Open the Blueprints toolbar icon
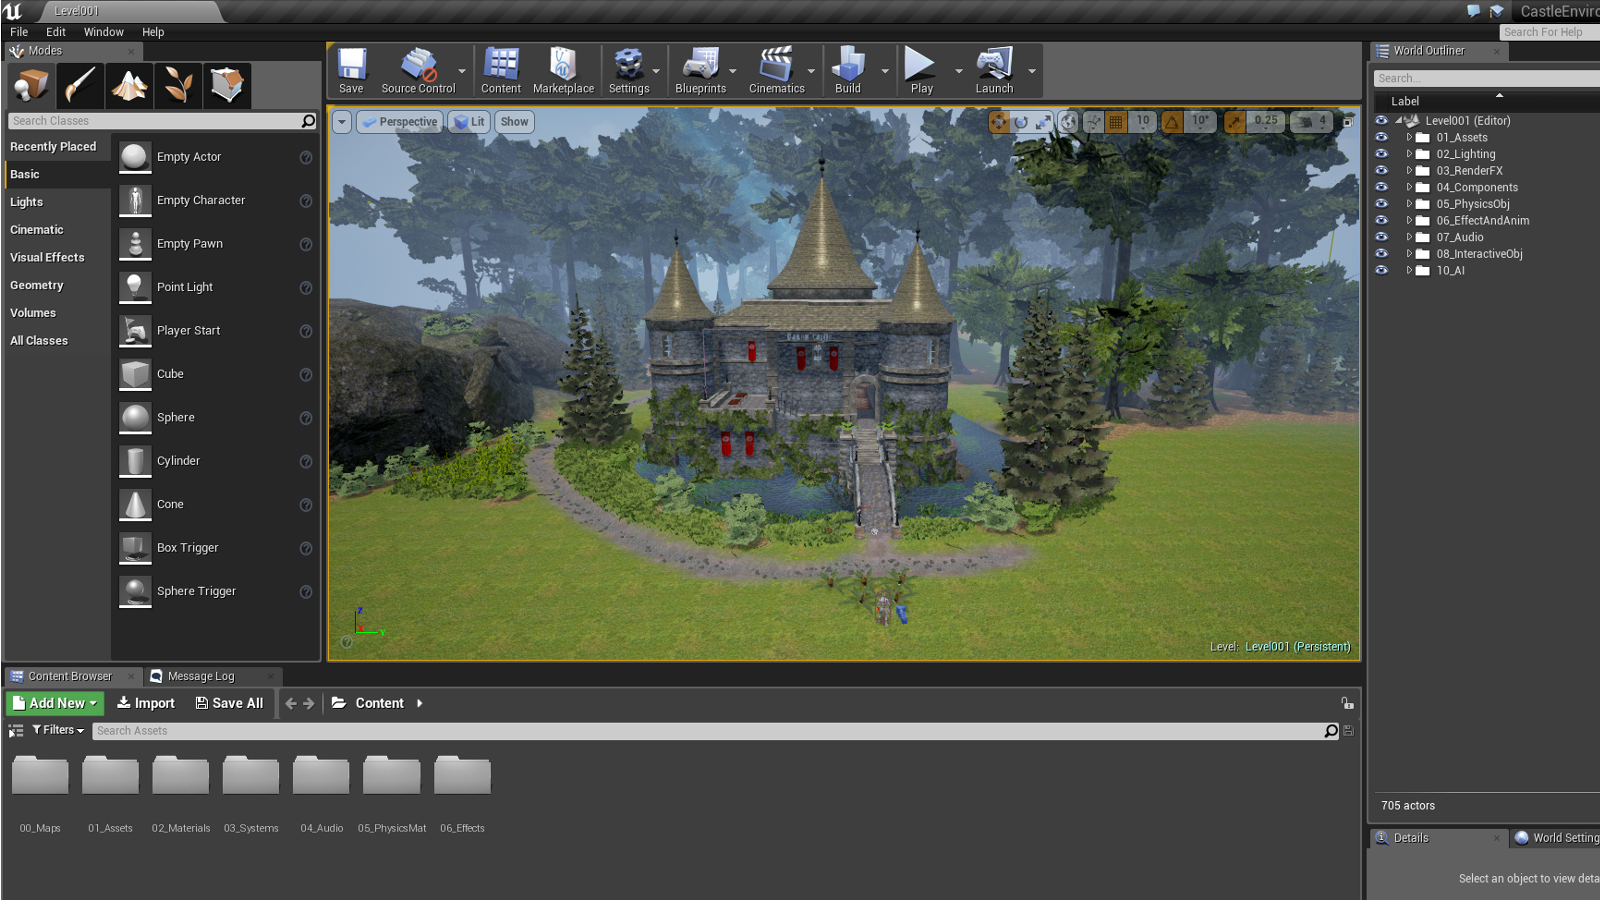This screenshot has width=1600, height=900. point(700,71)
